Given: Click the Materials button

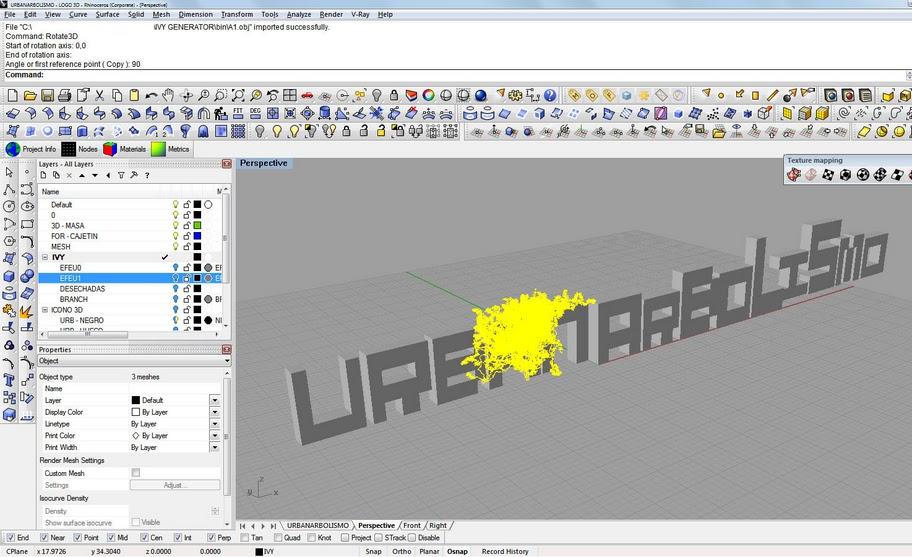Looking at the screenshot, I should 124,149.
